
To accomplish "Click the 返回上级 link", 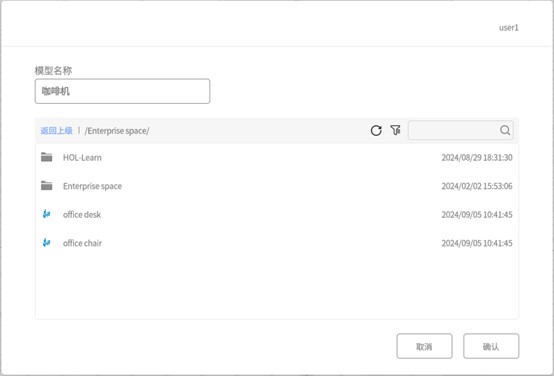I will pyautogui.click(x=57, y=131).
